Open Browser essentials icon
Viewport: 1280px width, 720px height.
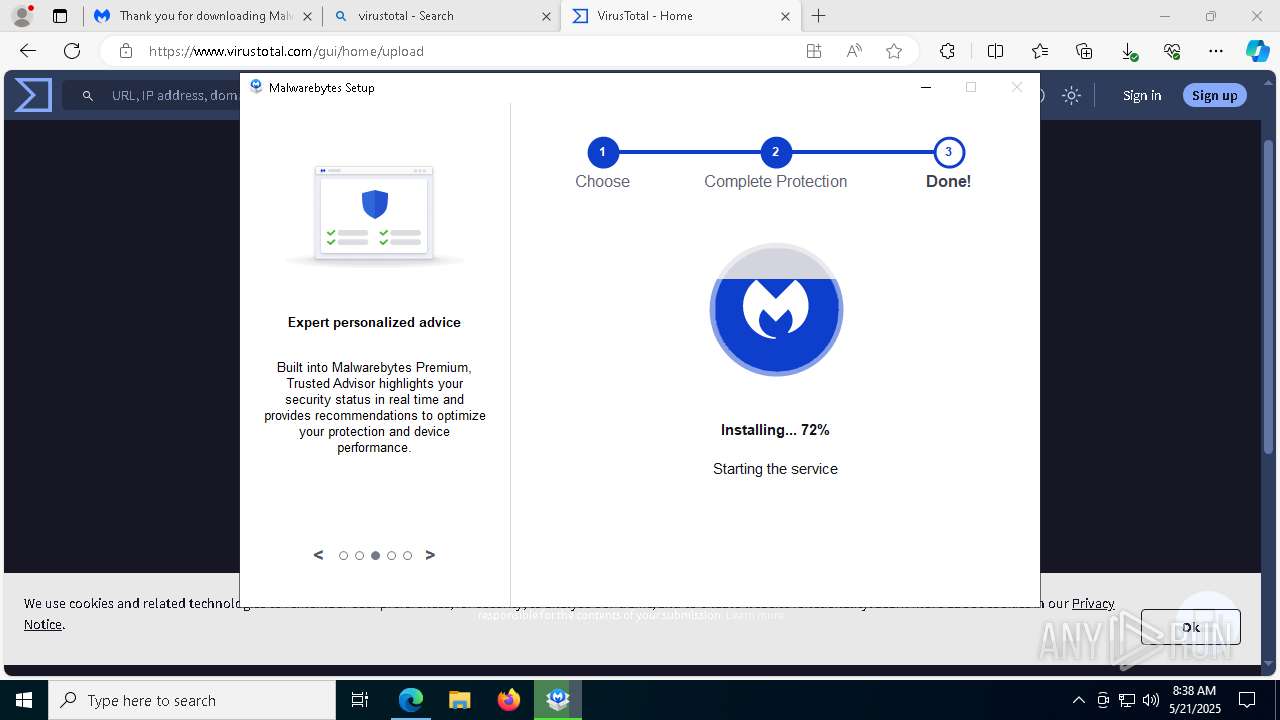1172,51
